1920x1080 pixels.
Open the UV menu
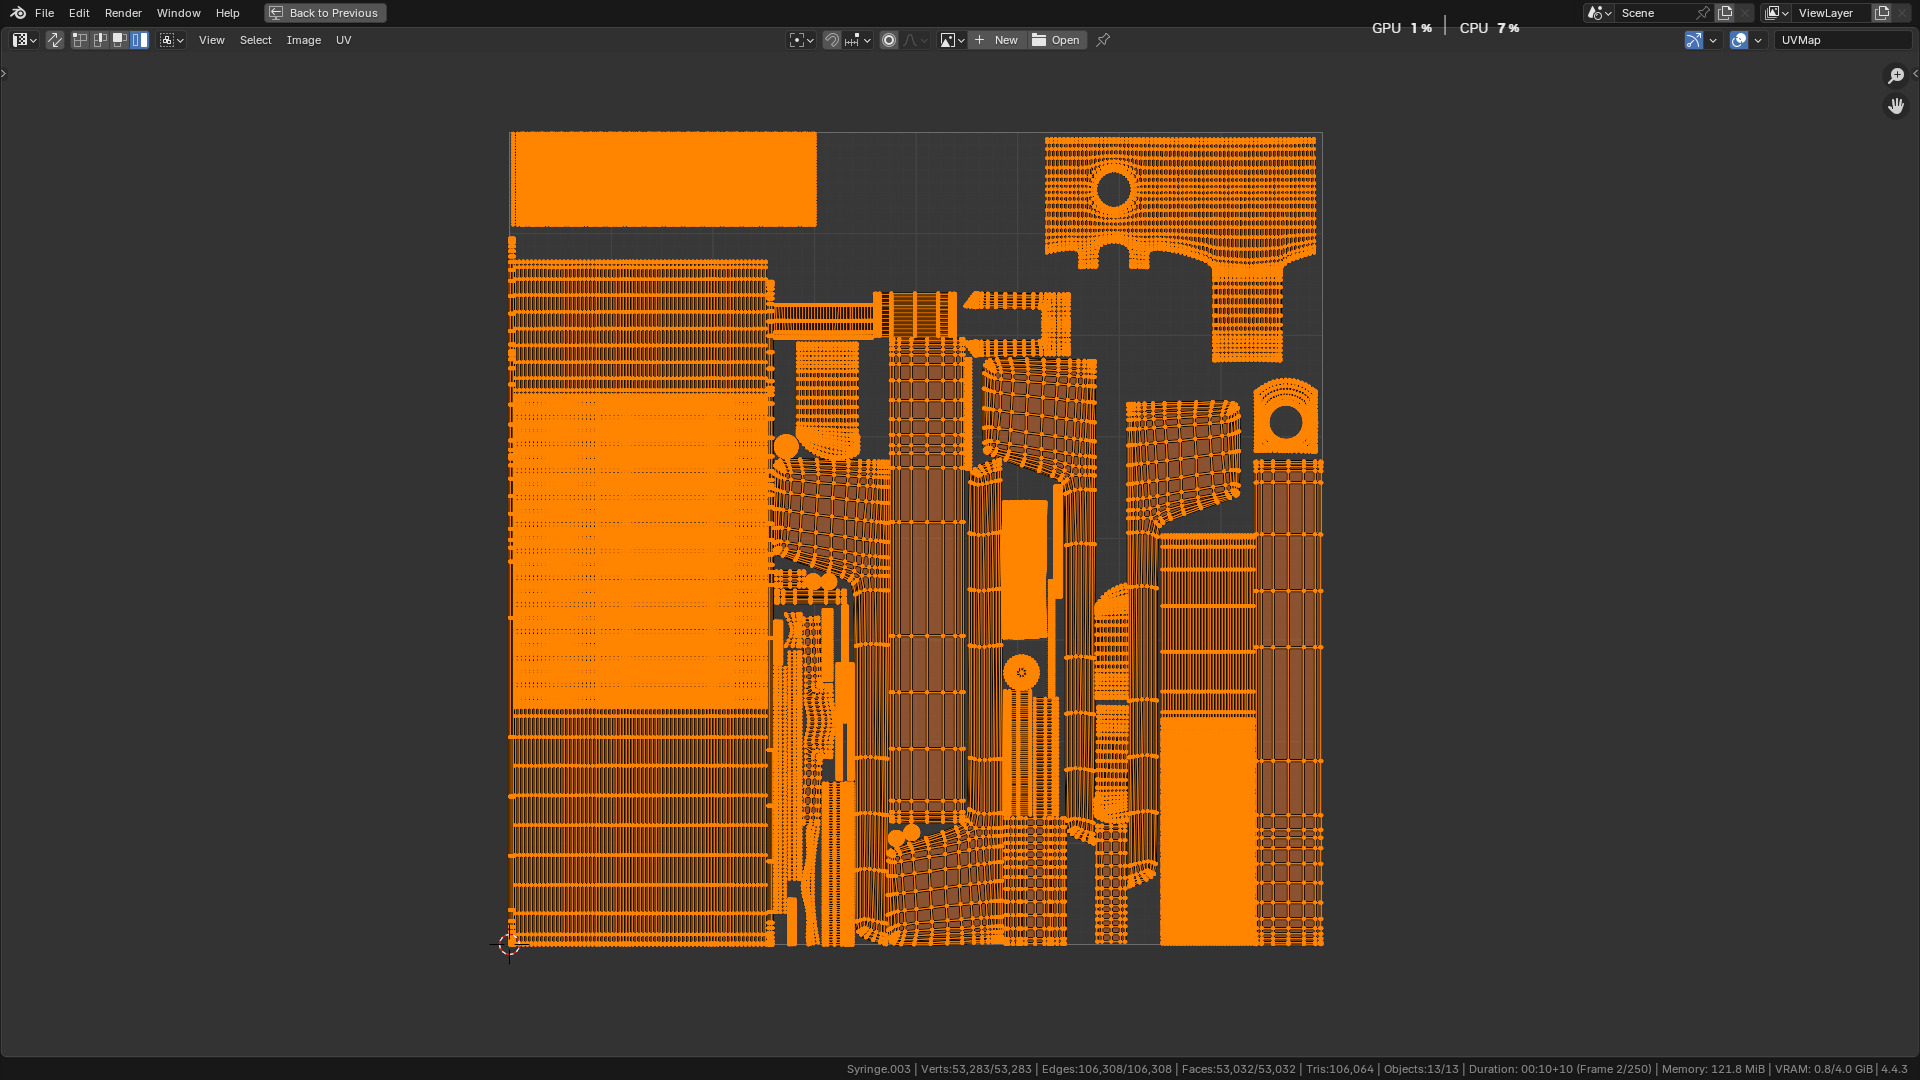click(343, 40)
